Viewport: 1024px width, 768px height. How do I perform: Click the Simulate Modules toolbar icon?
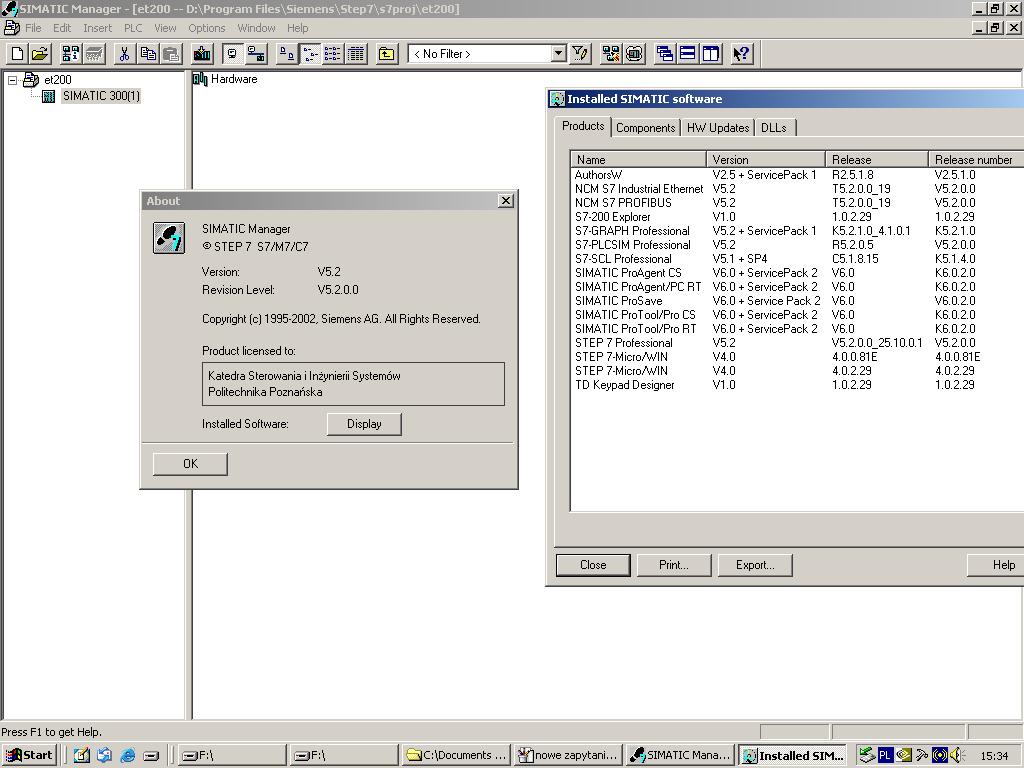(x=634, y=54)
